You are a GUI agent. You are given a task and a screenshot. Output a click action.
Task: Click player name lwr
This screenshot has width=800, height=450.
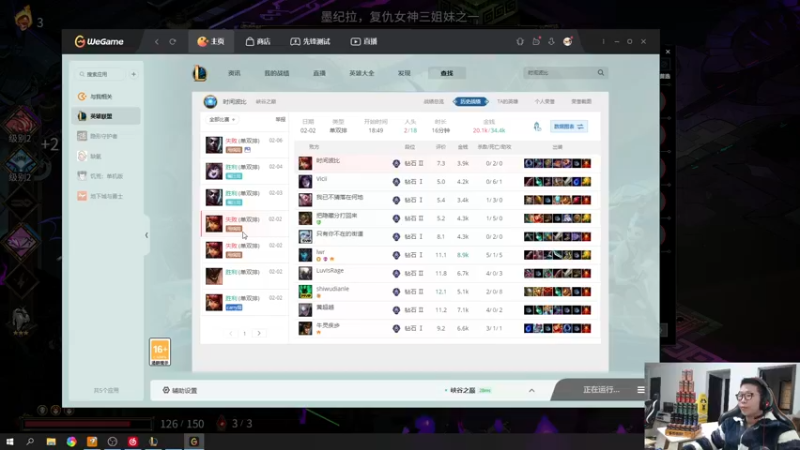tap(320, 252)
